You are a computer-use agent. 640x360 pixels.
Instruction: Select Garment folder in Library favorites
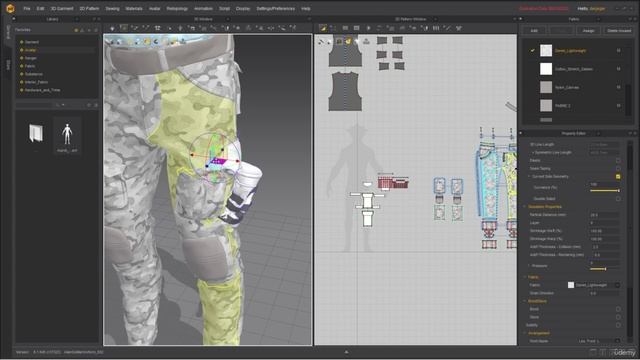32,42
